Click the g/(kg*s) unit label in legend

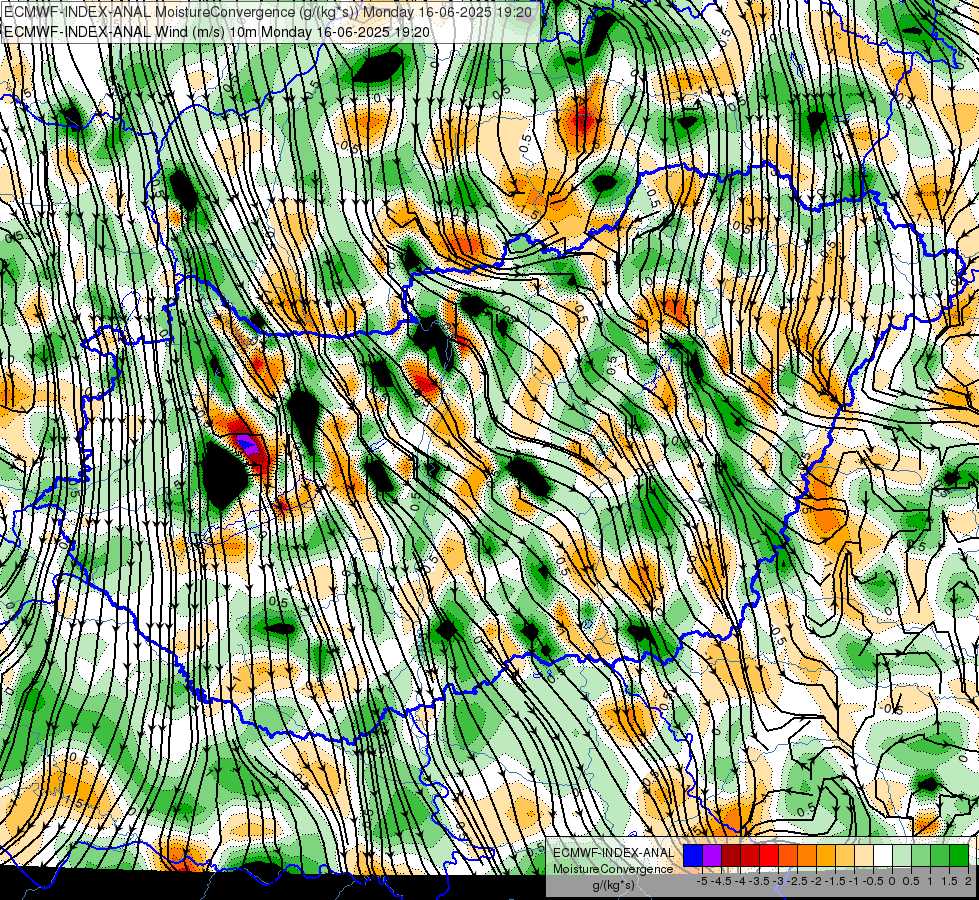tap(614, 885)
